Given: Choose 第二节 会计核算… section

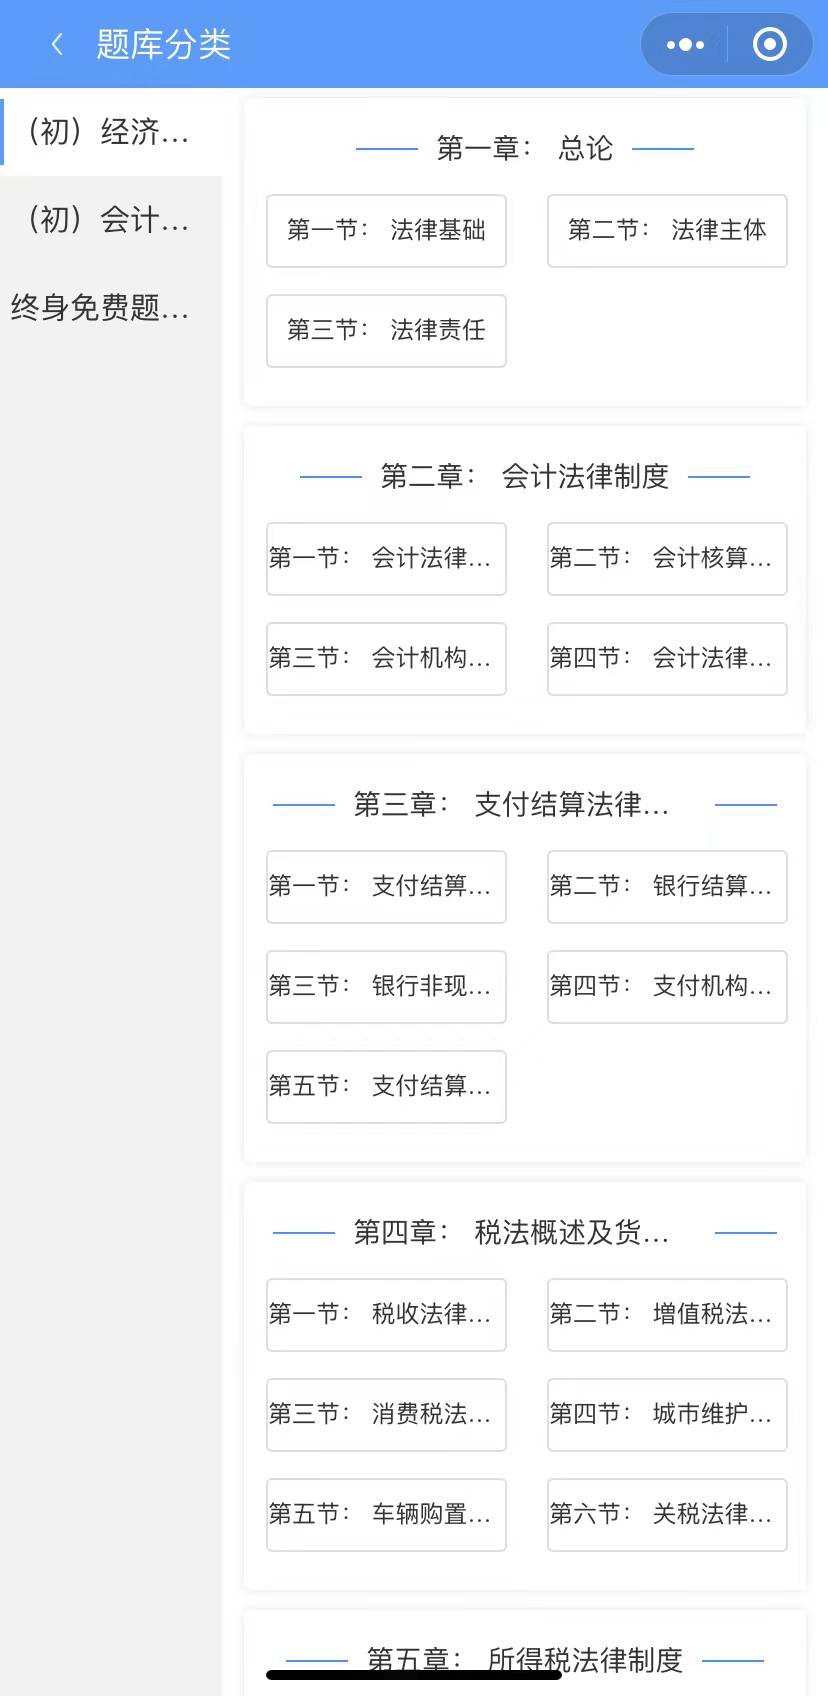Looking at the screenshot, I should [x=667, y=559].
